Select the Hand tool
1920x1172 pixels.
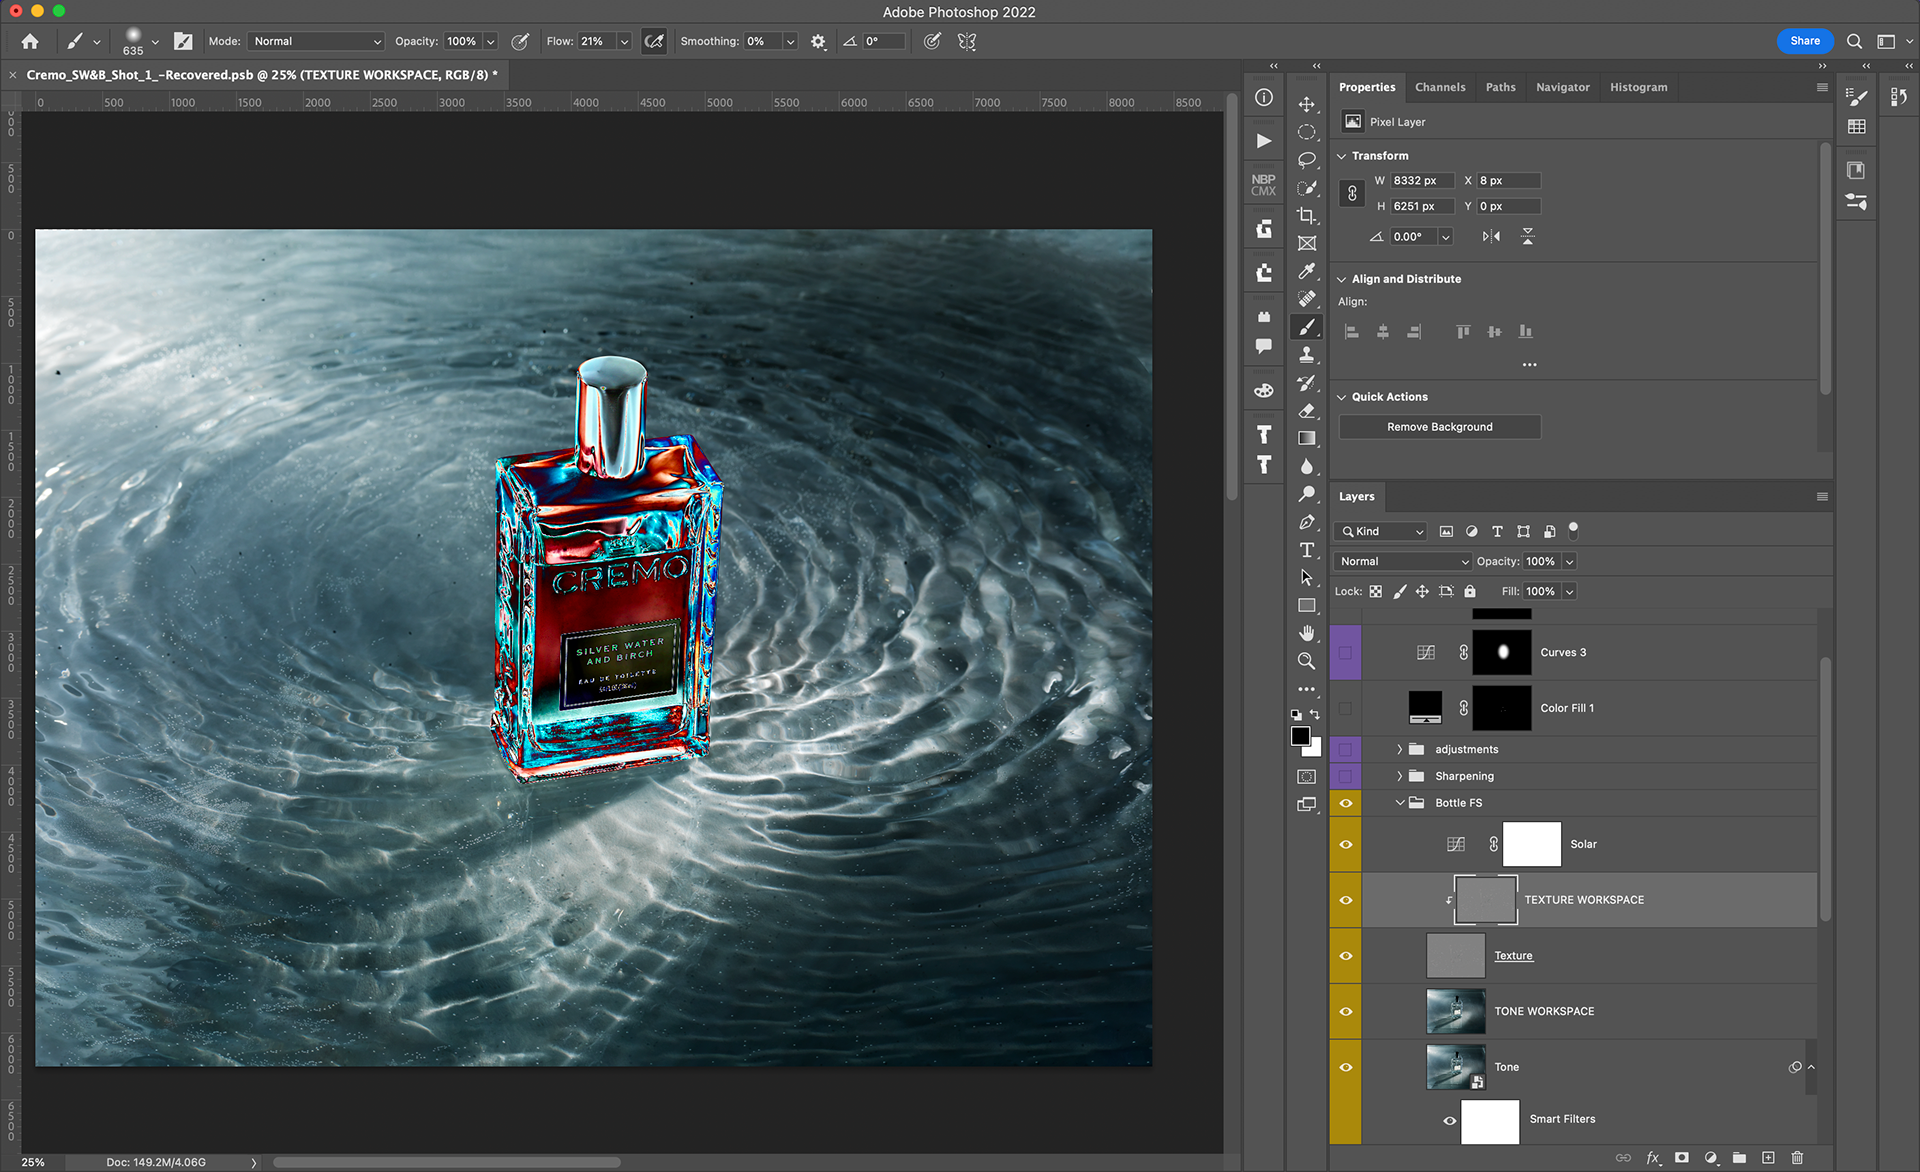[x=1306, y=633]
